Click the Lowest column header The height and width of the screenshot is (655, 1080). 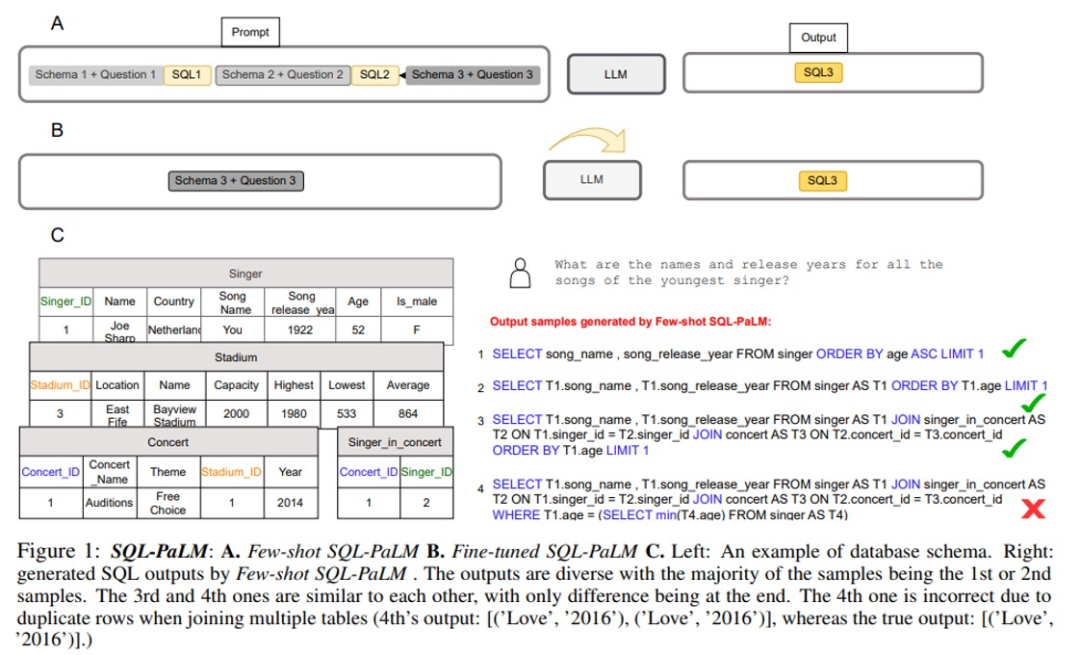[346, 385]
